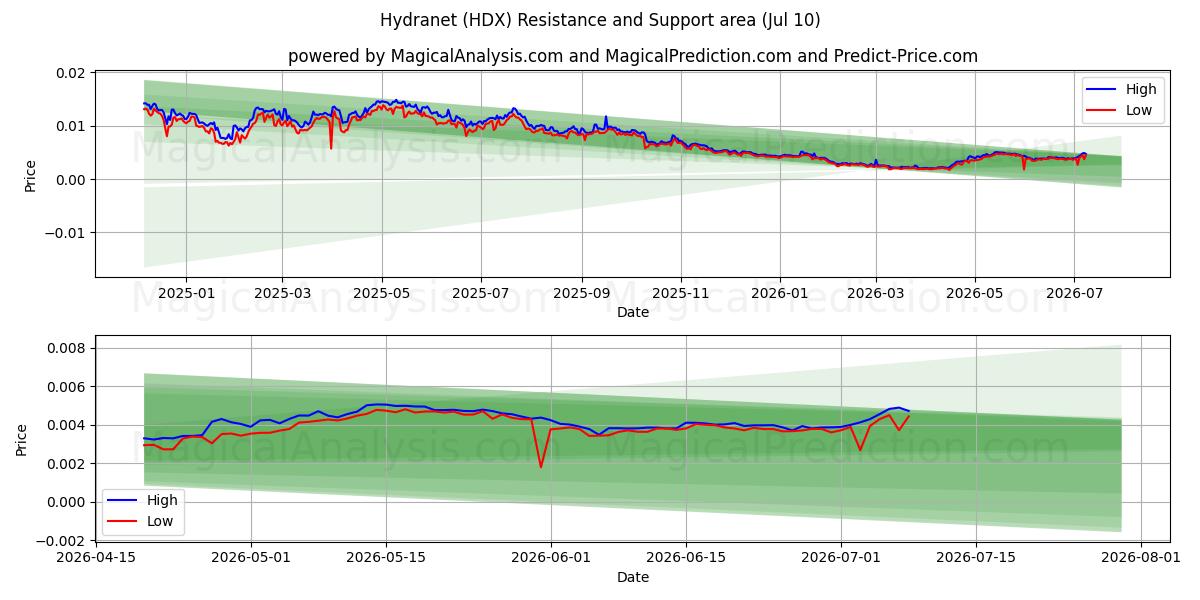Click the '0.008' y-axis tick on bottom chart
The image size is (1200, 600).
67,348
